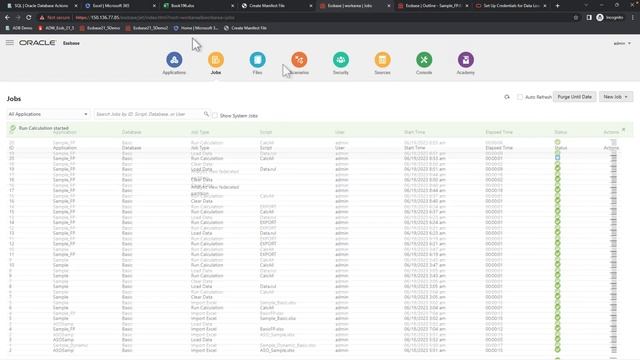Switch to Essbase Outline Sample_FP tab
This screenshot has width=640, height=360.
[x=432, y=6]
